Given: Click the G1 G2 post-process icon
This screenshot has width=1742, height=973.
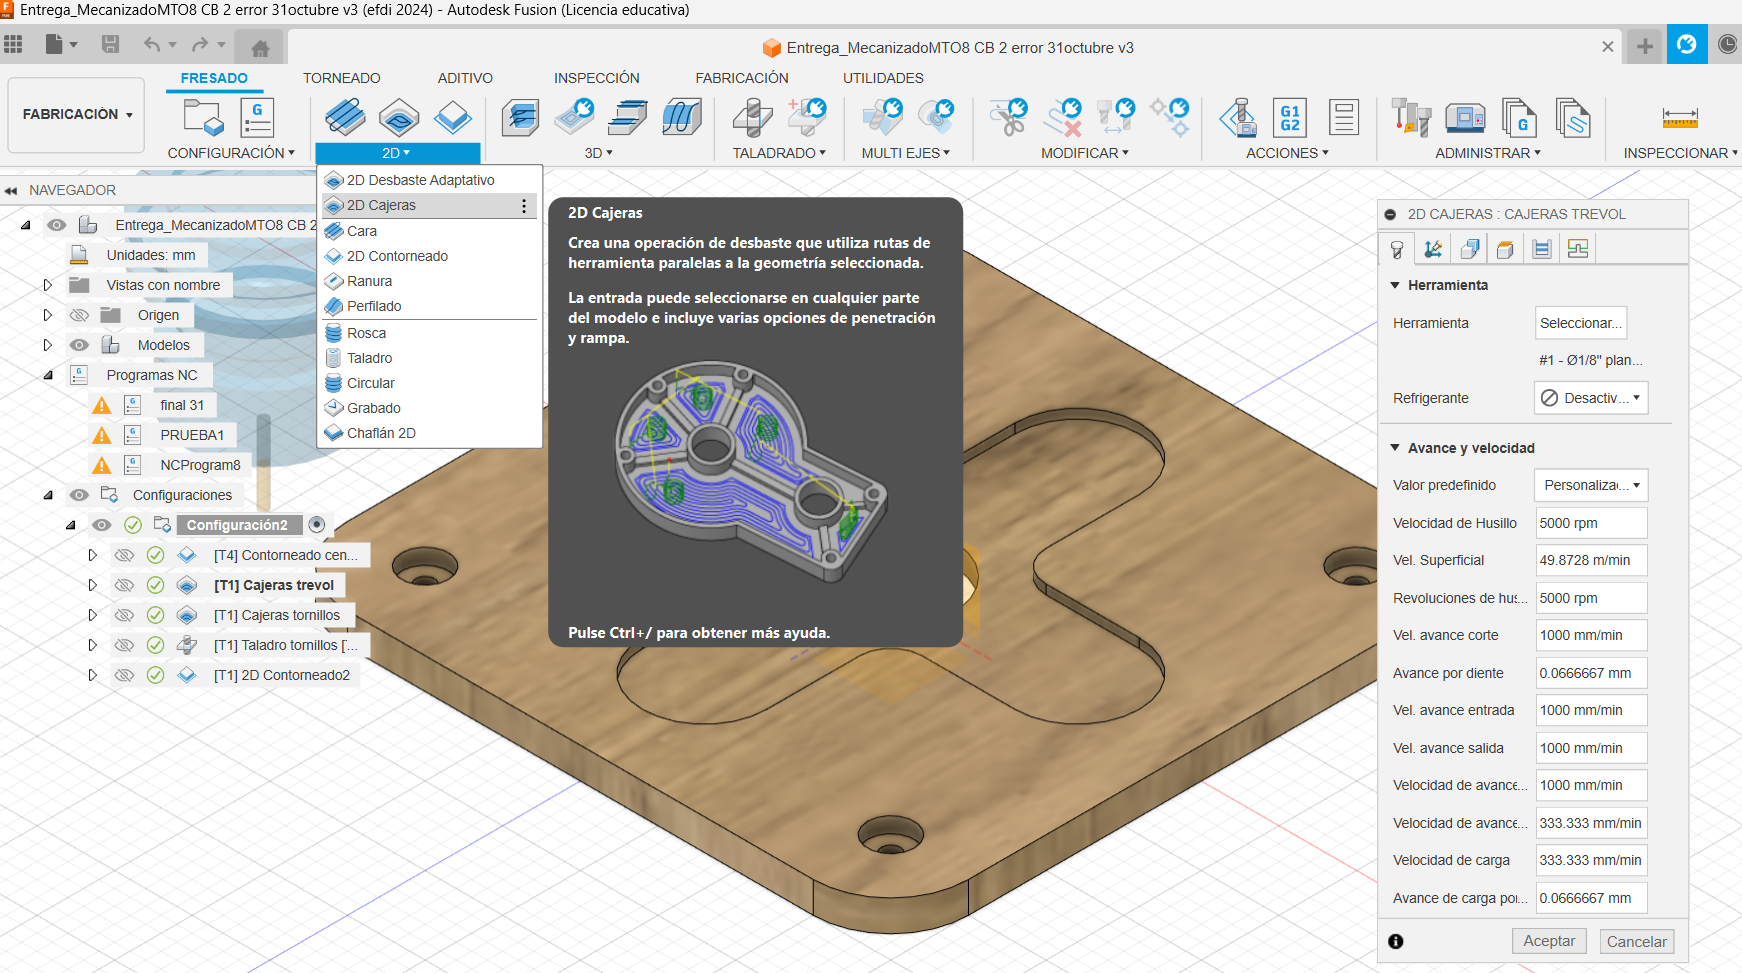Looking at the screenshot, I should tap(1290, 118).
